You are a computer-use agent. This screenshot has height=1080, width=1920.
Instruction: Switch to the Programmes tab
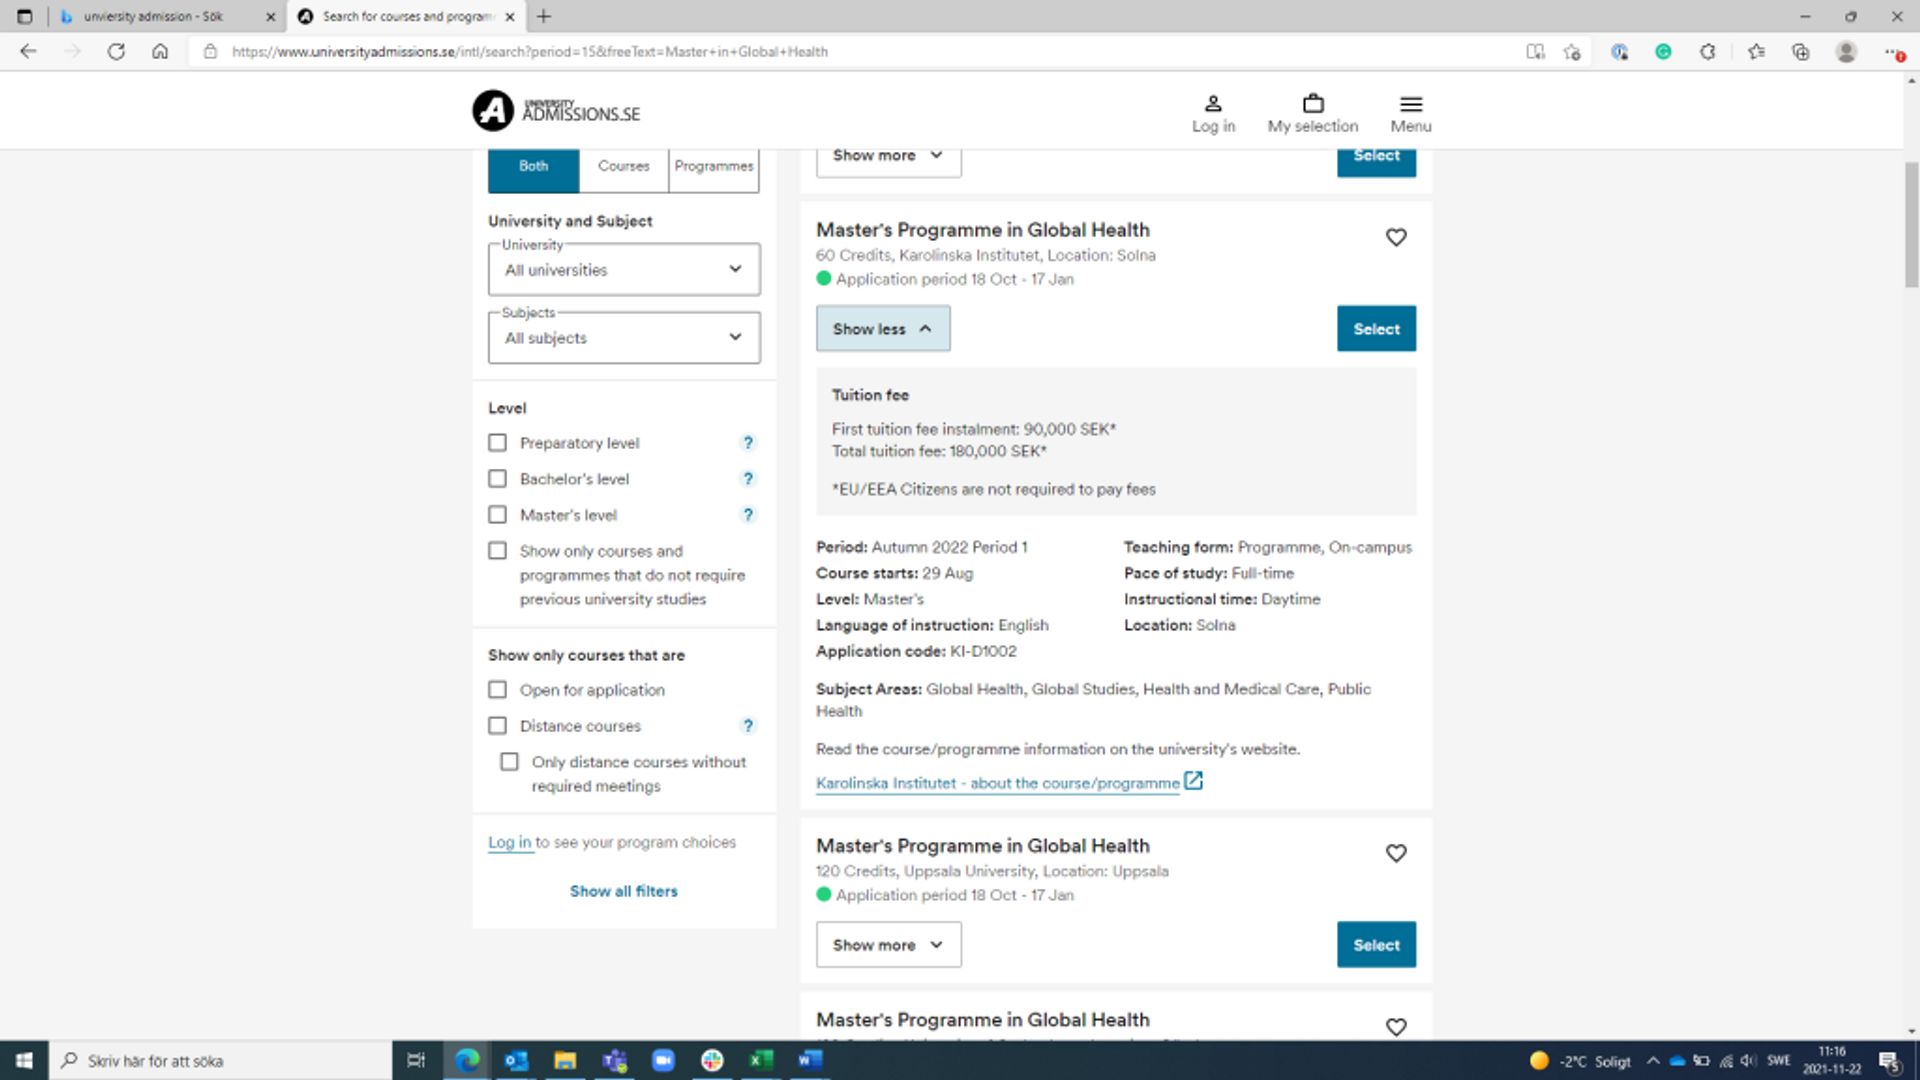pyautogui.click(x=713, y=165)
